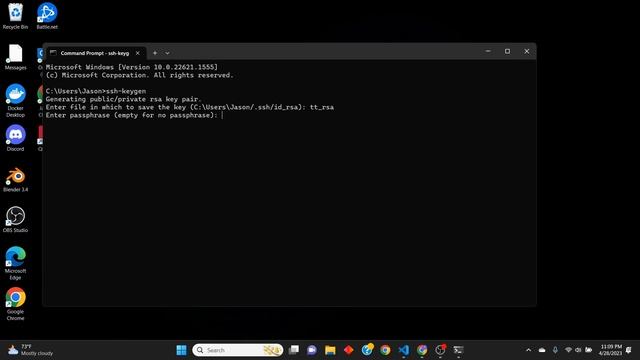Open the OneDrive cloud tray icon
The image size is (640, 360).
coord(542,350)
